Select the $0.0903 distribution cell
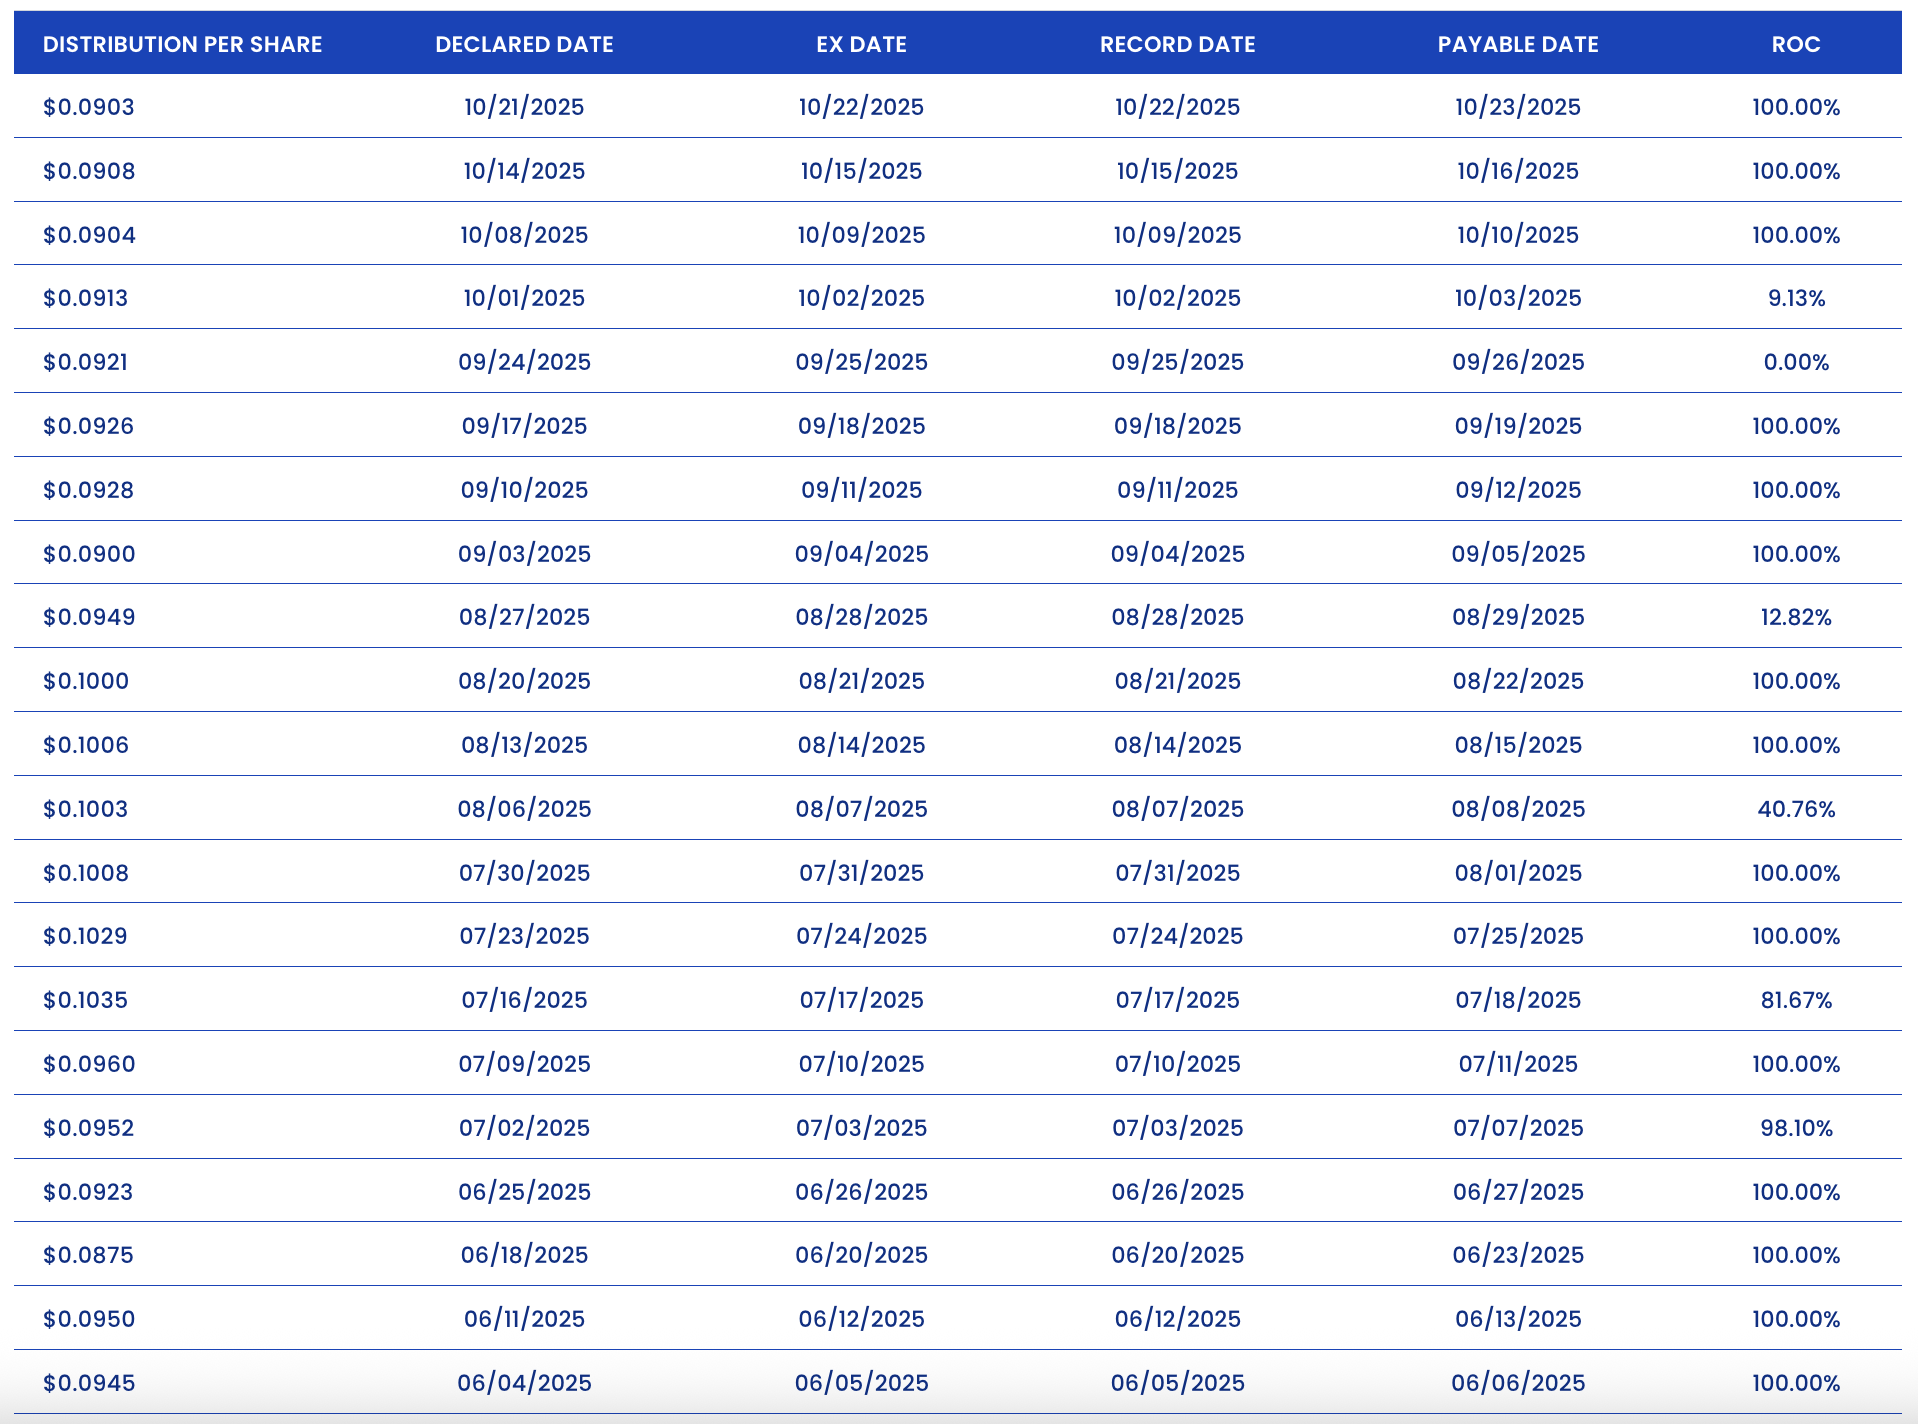Viewport: 1918px width, 1424px height. [89, 107]
